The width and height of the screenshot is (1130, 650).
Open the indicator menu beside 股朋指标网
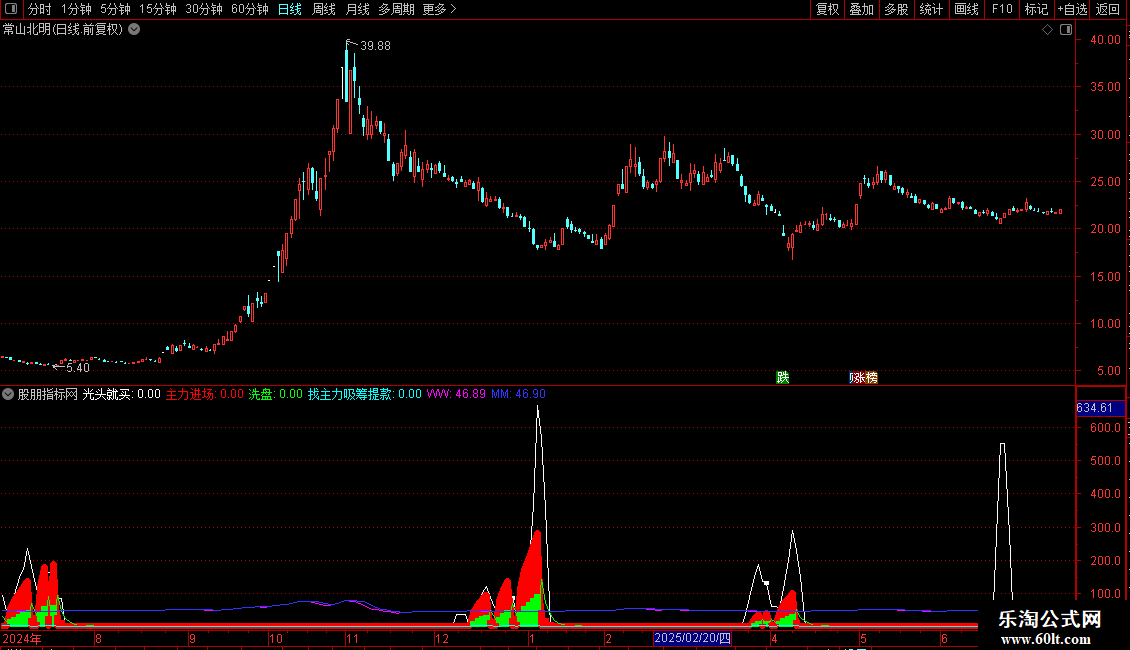tap(8, 394)
